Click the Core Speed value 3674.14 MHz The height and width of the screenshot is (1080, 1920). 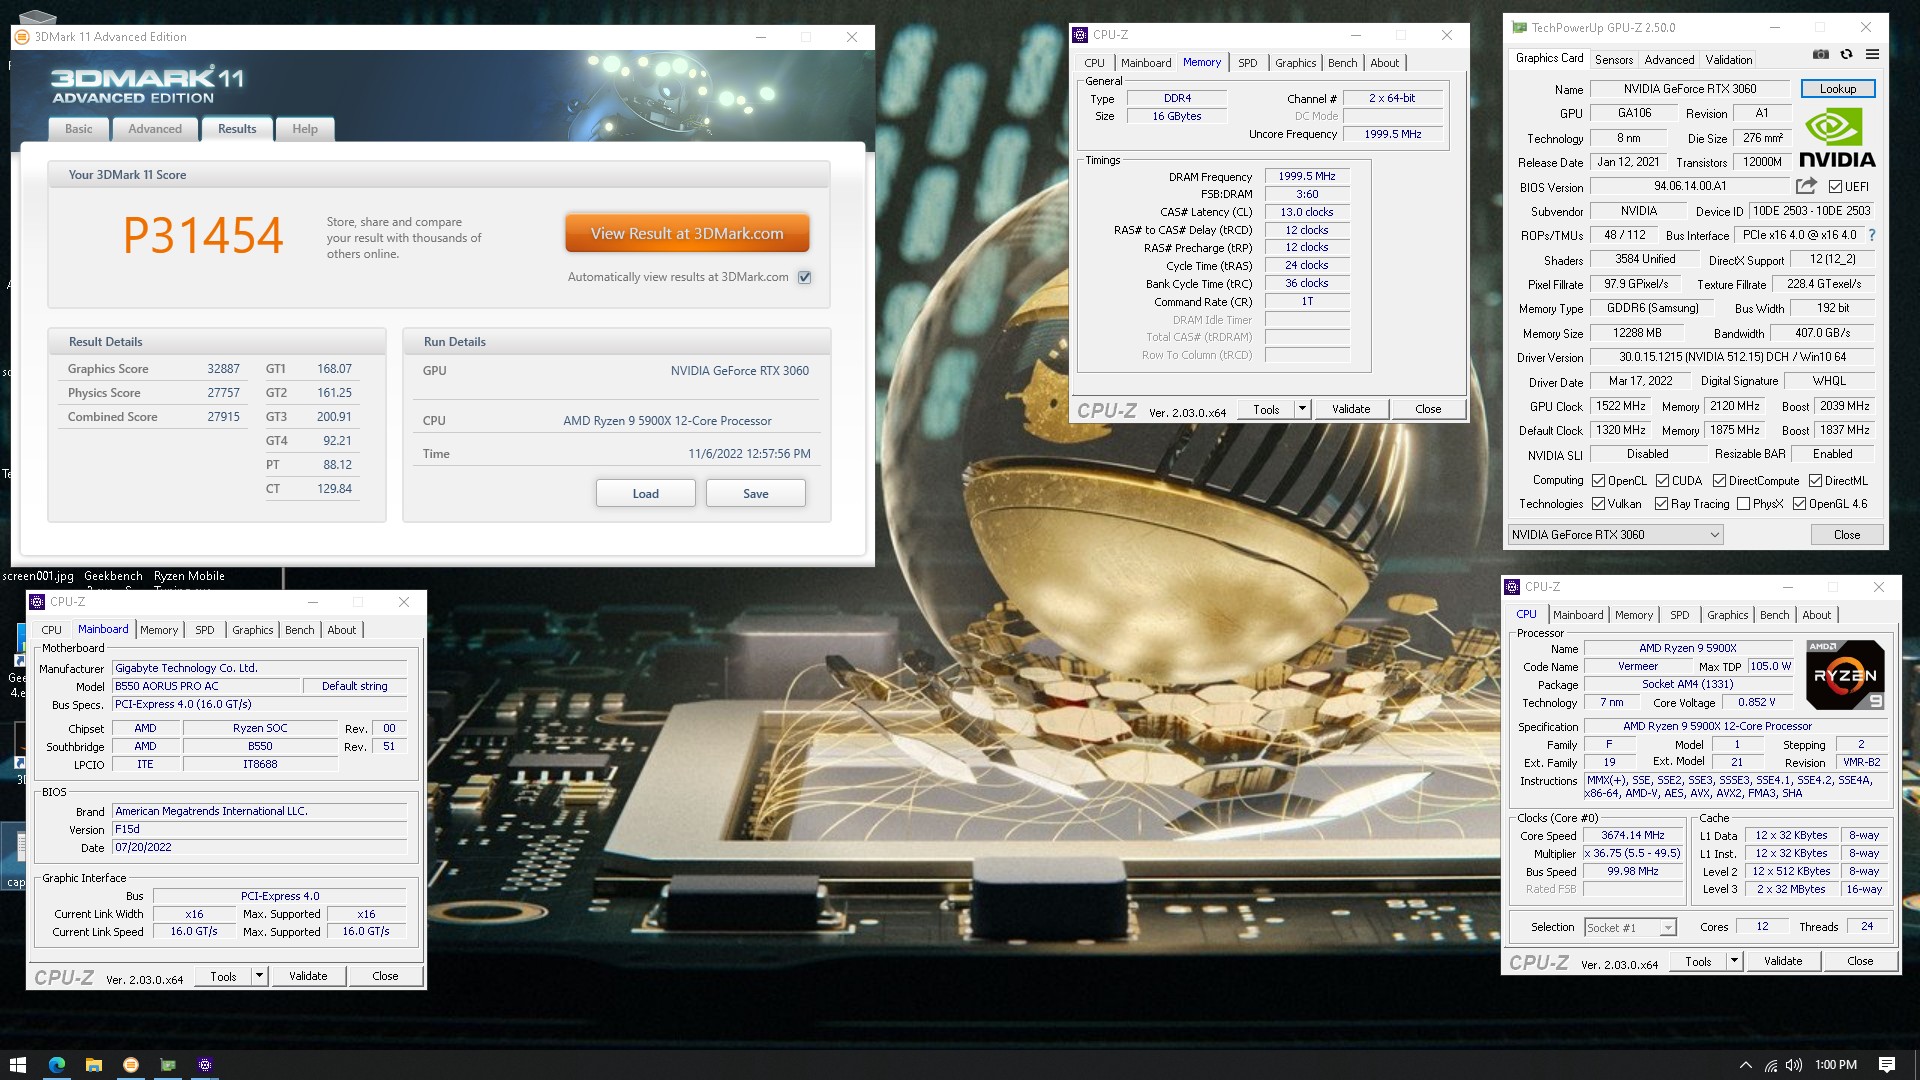point(1632,836)
